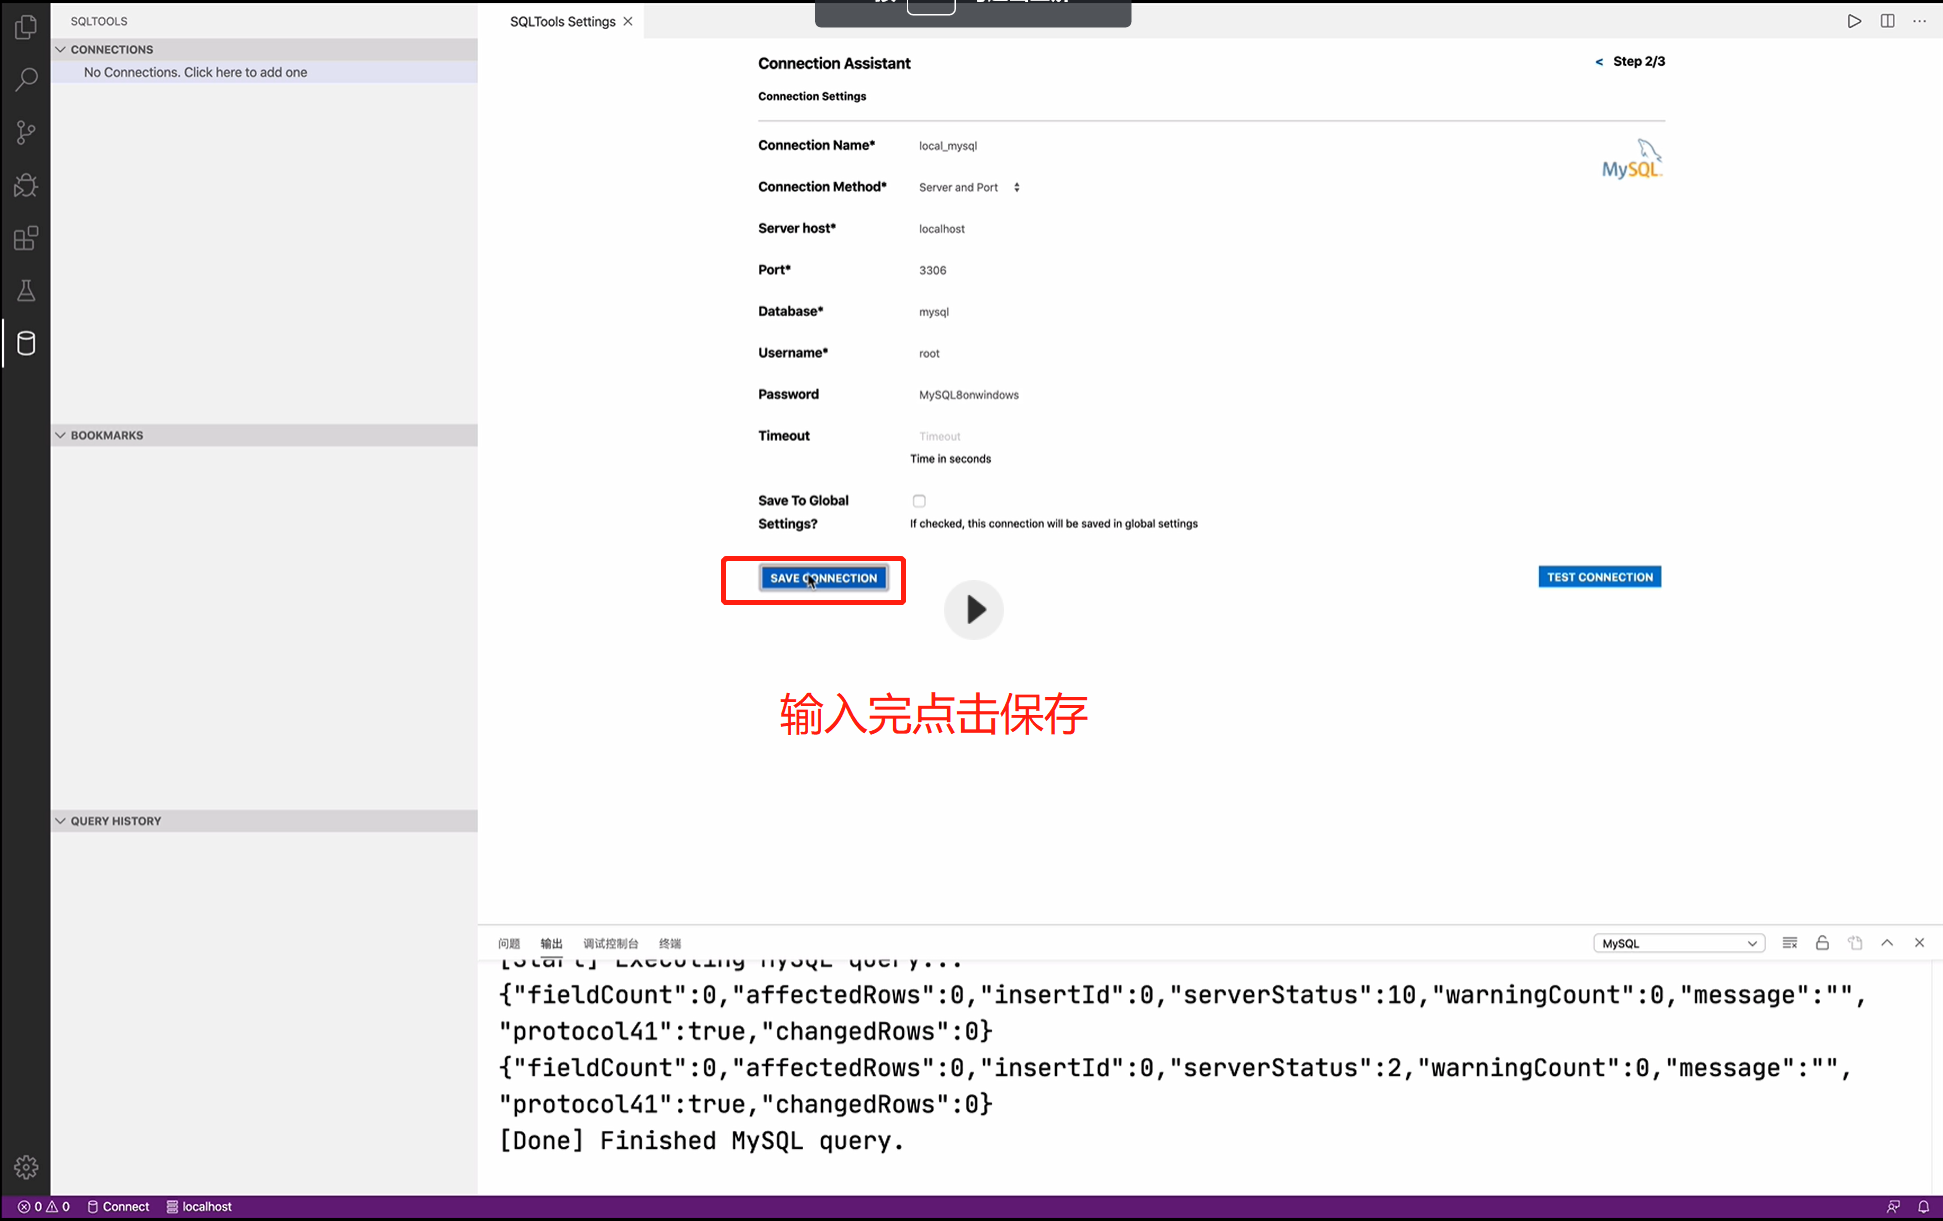The height and width of the screenshot is (1221, 1943).
Task: Select the SQLTools database icon
Action: 26,344
